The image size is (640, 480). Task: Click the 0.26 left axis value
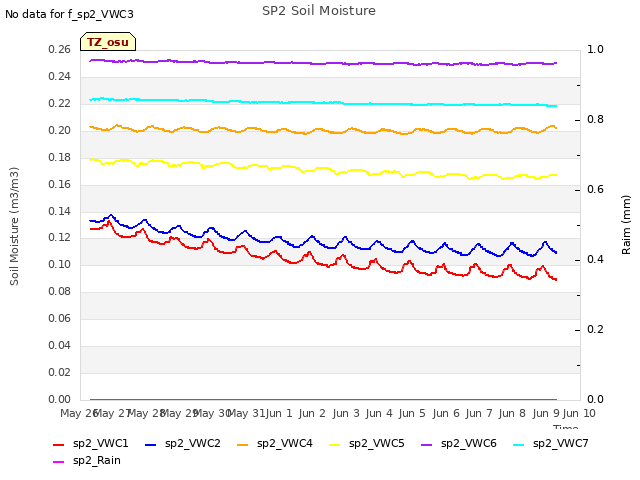click(60, 50)
